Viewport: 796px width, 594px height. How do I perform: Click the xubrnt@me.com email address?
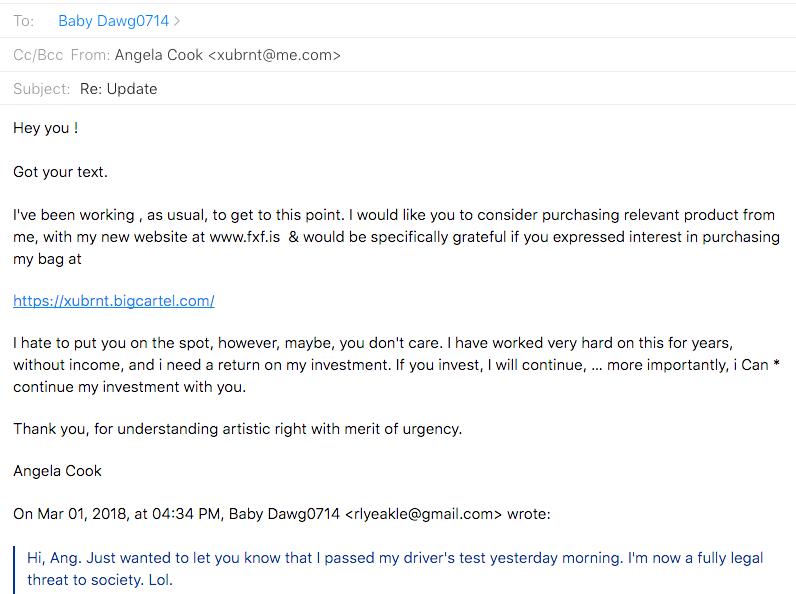[275, 55]
